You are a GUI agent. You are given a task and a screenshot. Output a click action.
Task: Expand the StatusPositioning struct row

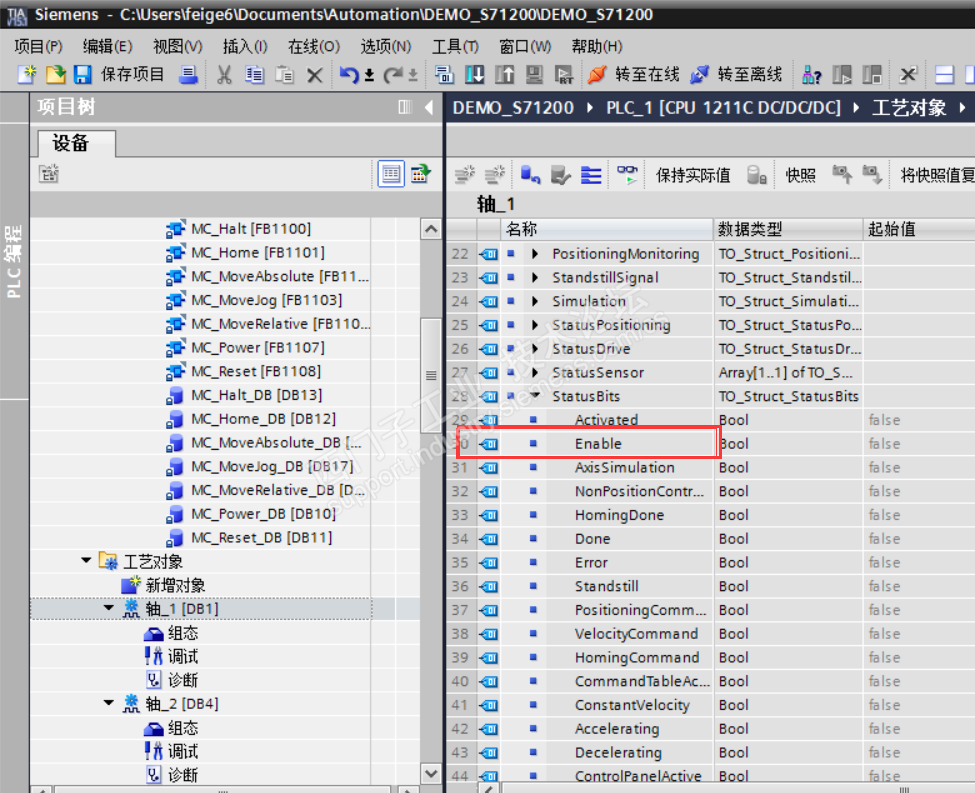(535, 325)
